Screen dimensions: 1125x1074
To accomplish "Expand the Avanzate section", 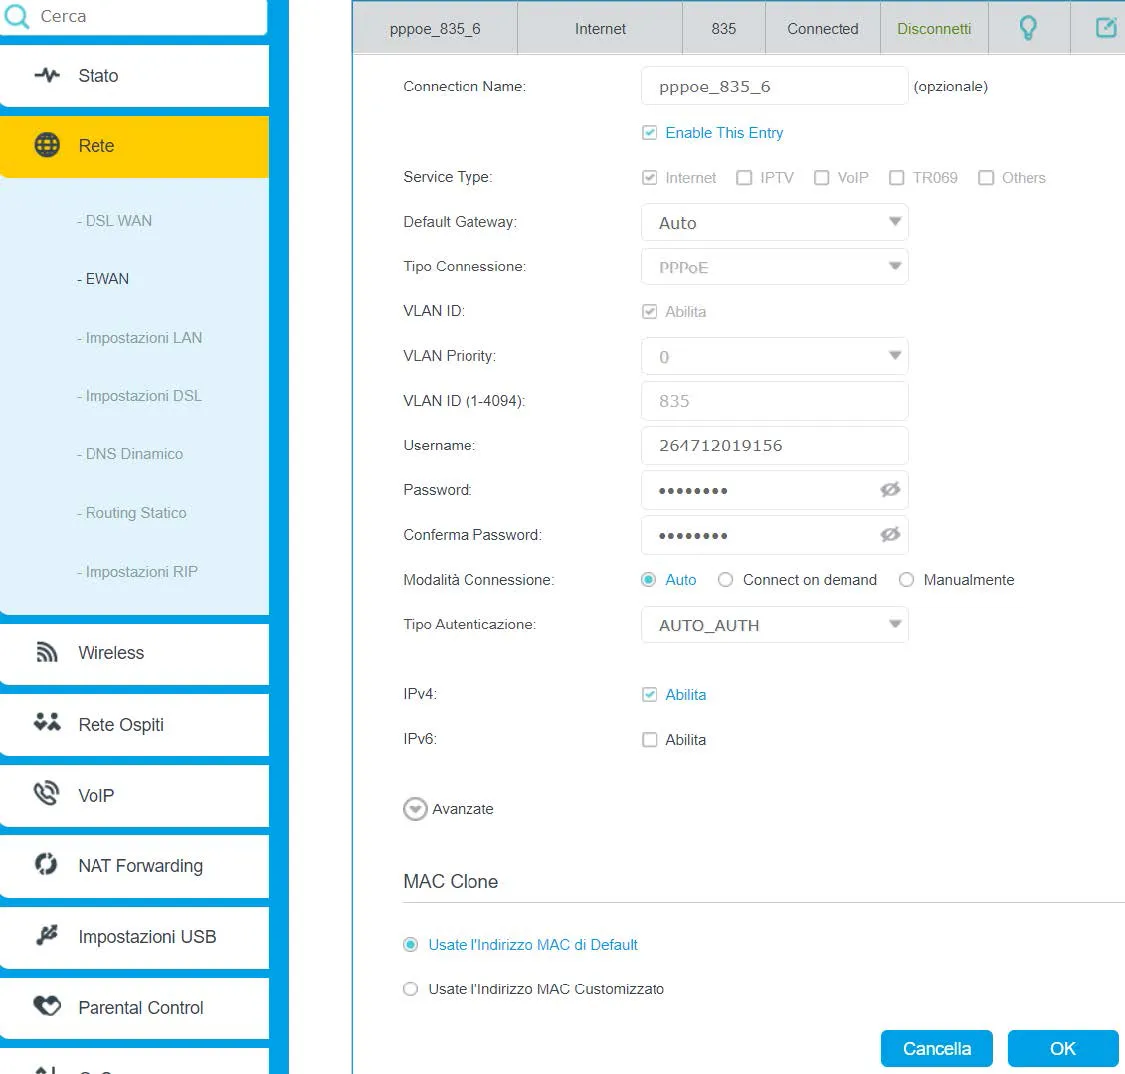I will coord(415,809).
